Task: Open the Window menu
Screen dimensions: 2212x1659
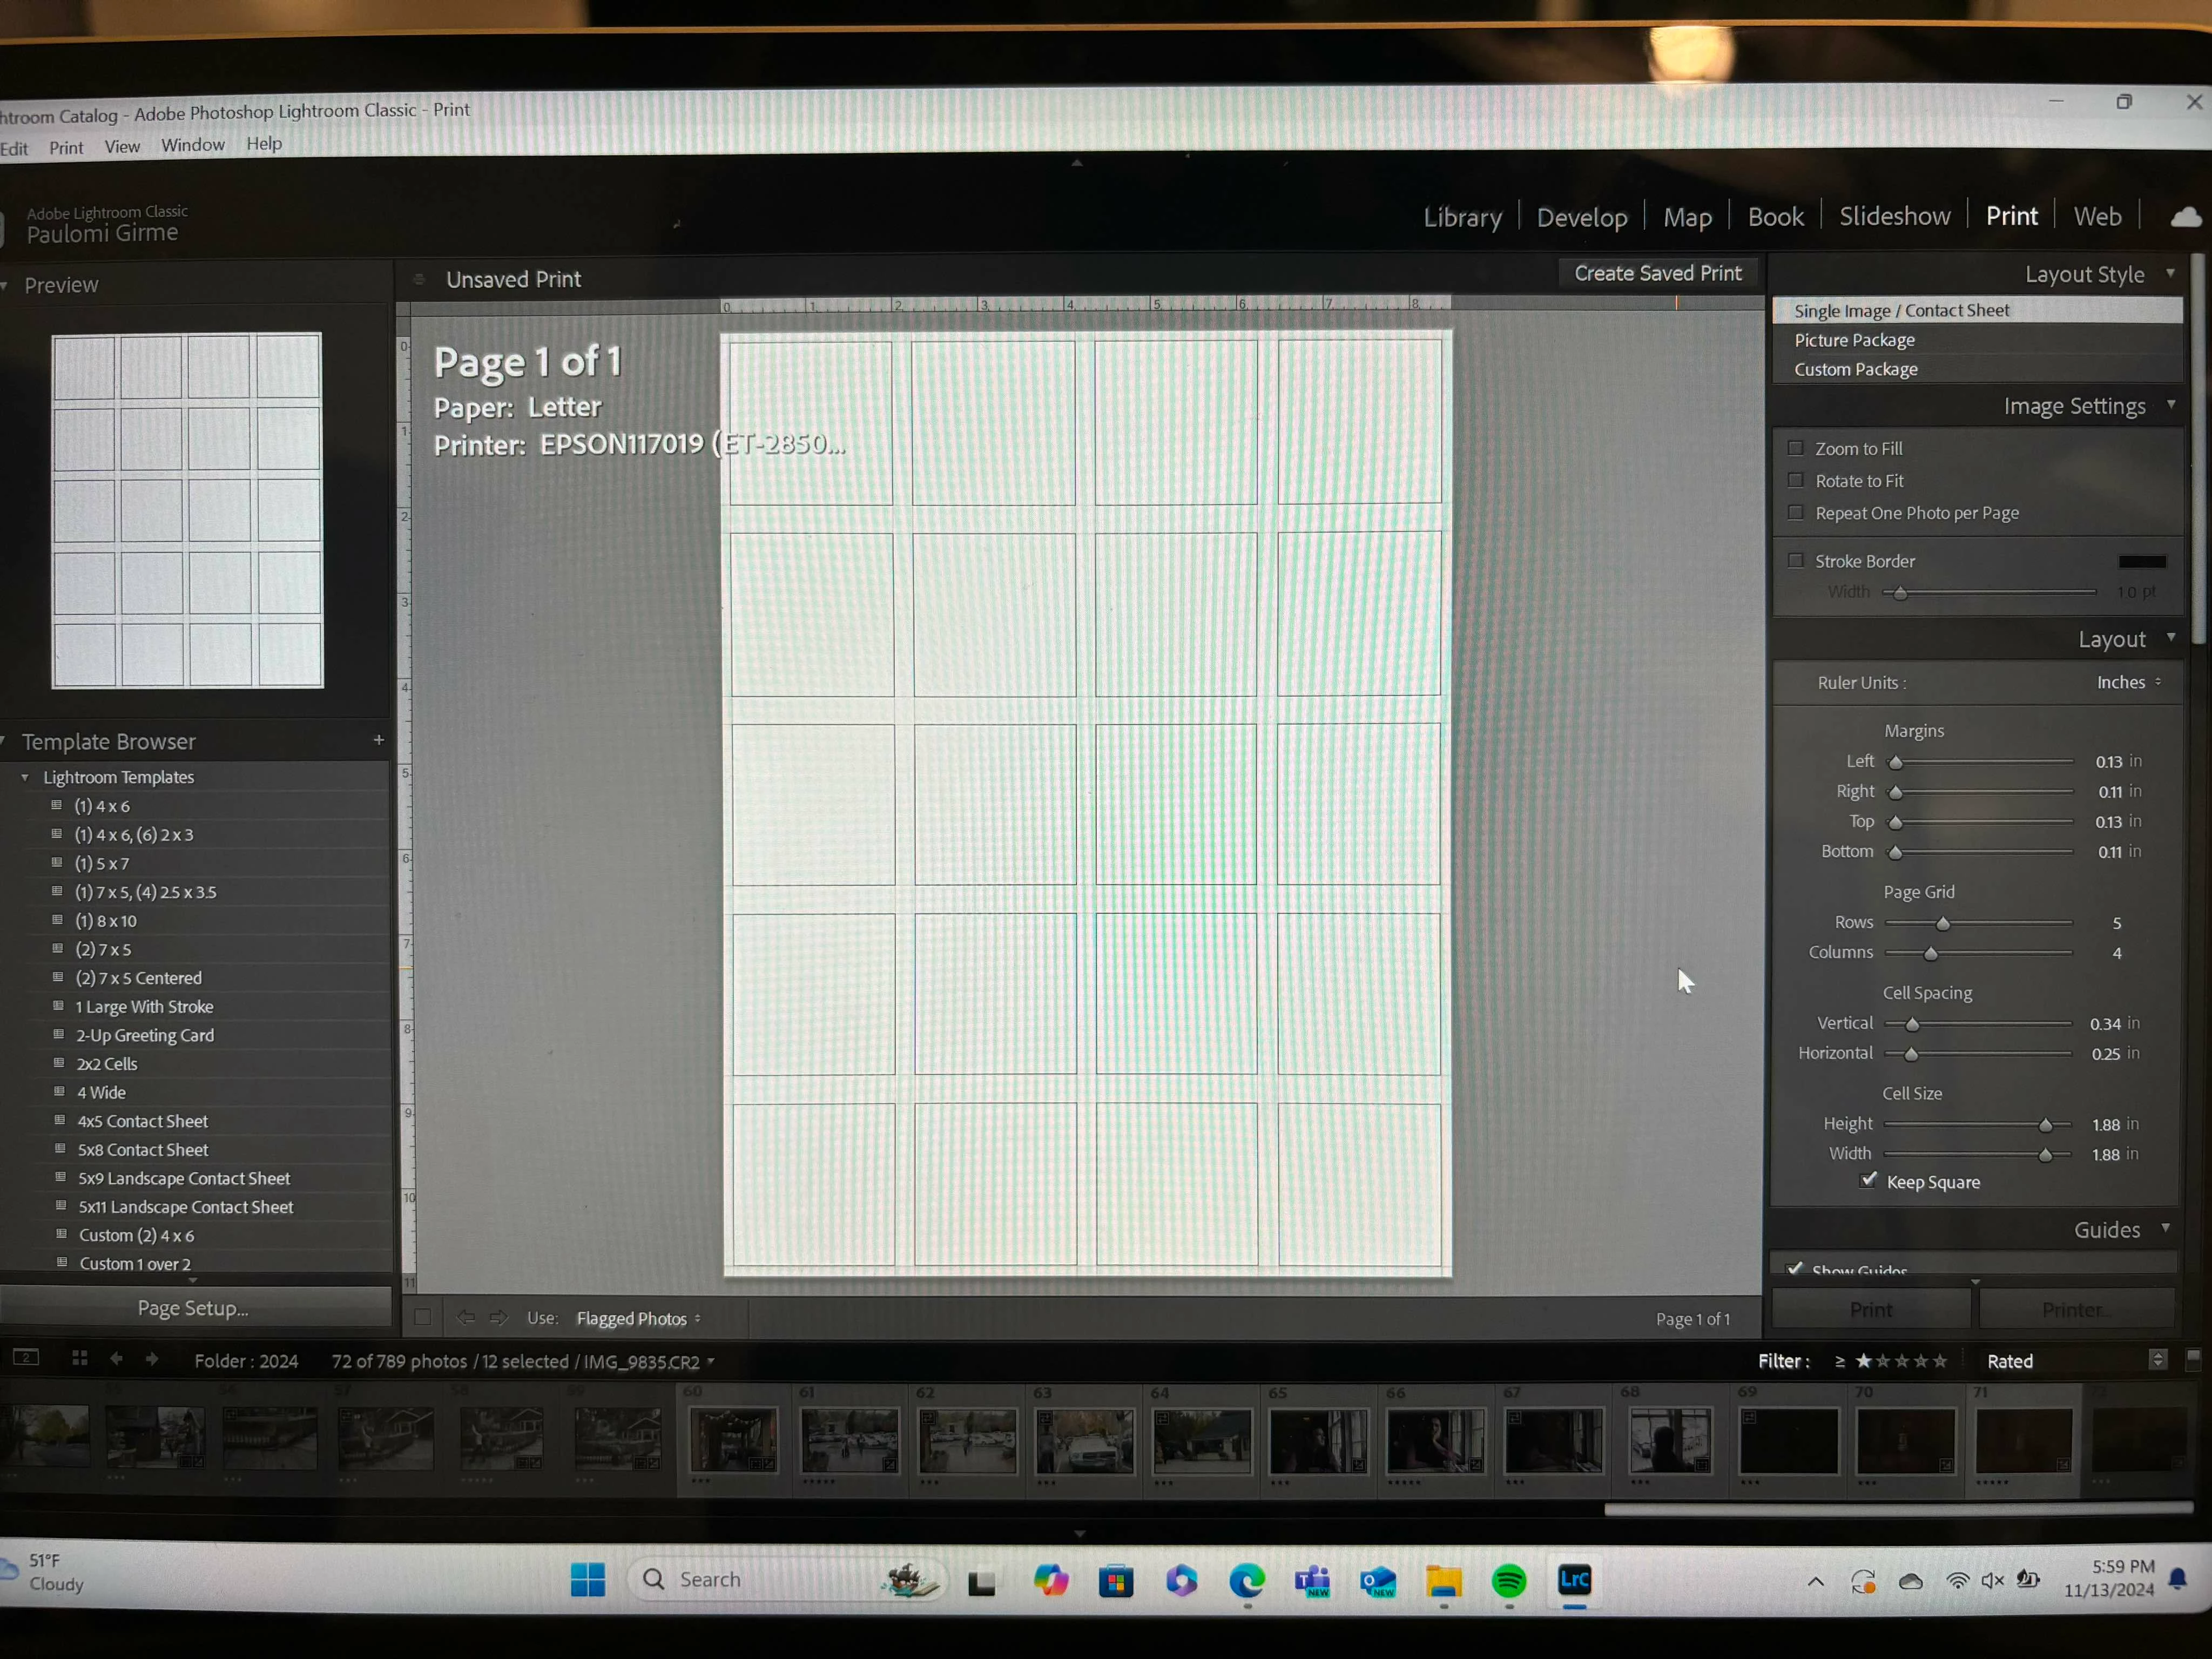Action: (x=193, y=145)
